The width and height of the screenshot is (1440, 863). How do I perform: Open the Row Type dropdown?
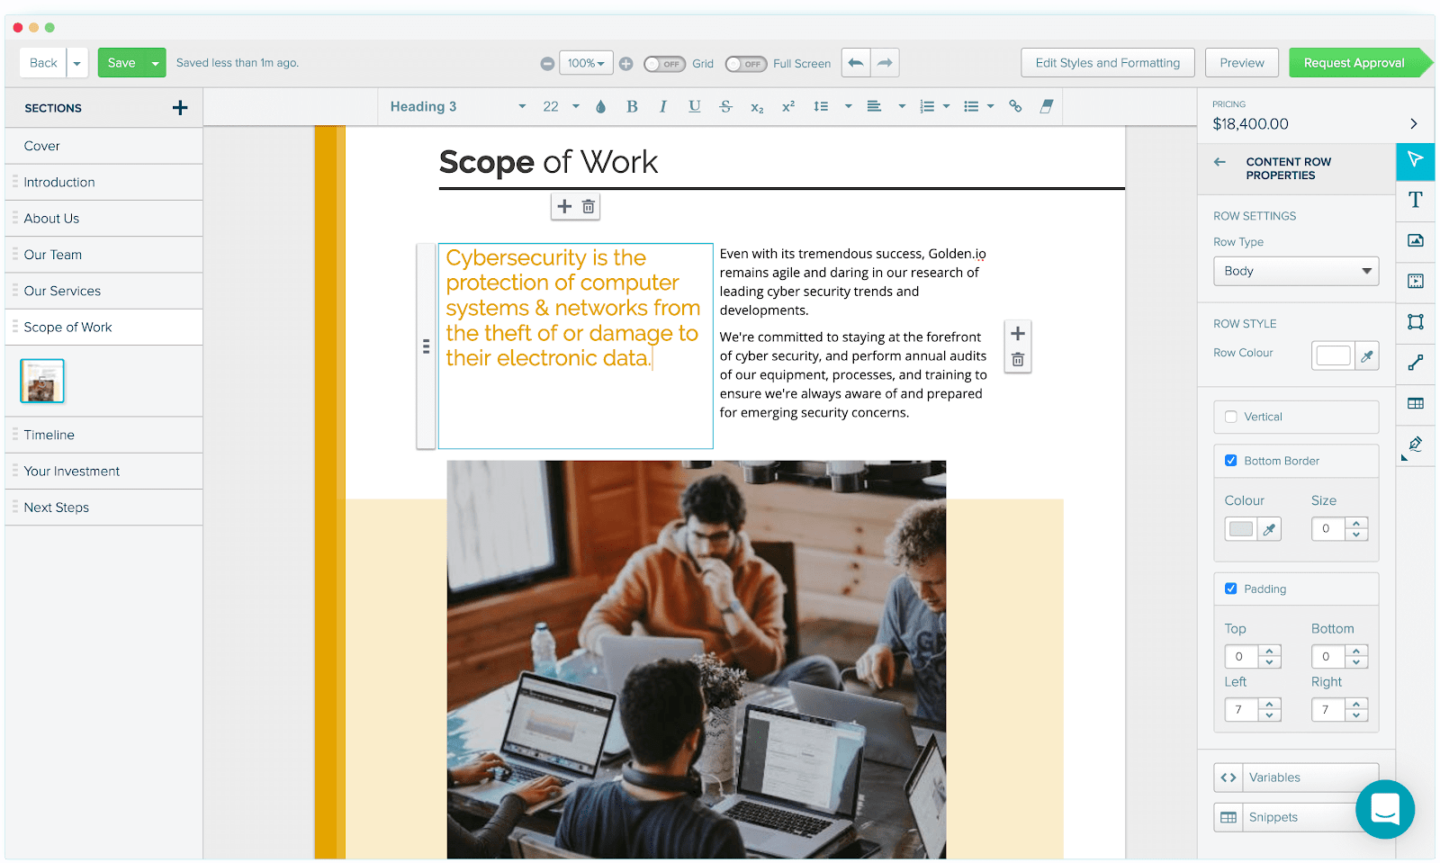(1296, 270)
